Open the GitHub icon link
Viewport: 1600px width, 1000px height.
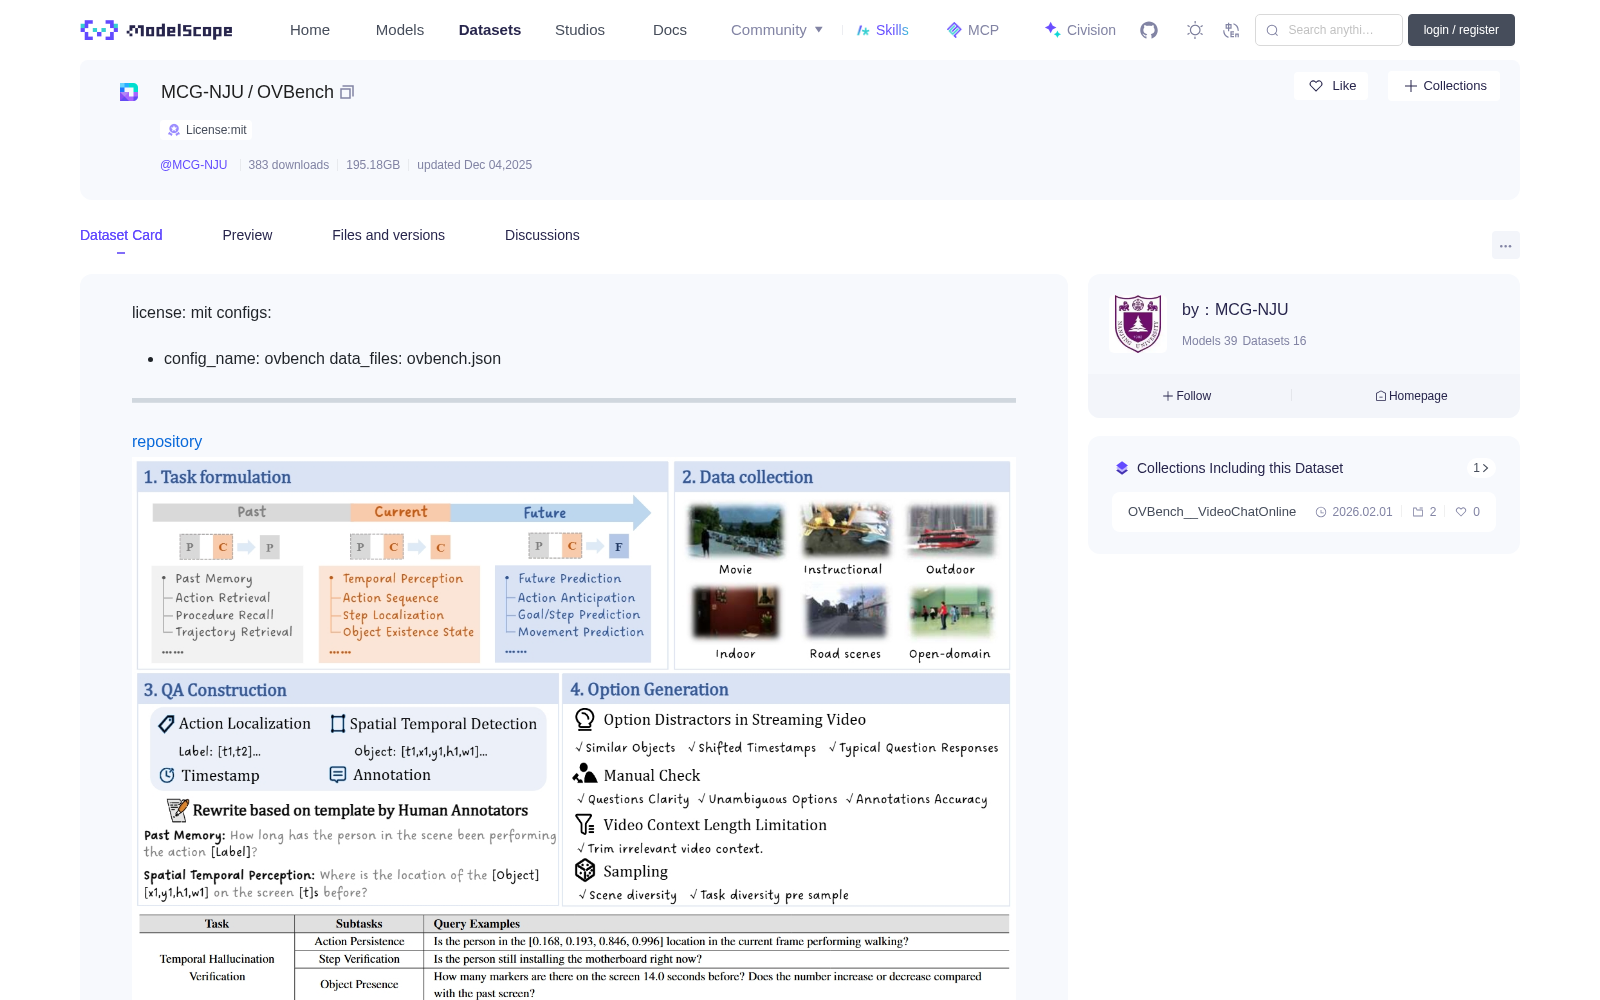(x=1149, y=30)
